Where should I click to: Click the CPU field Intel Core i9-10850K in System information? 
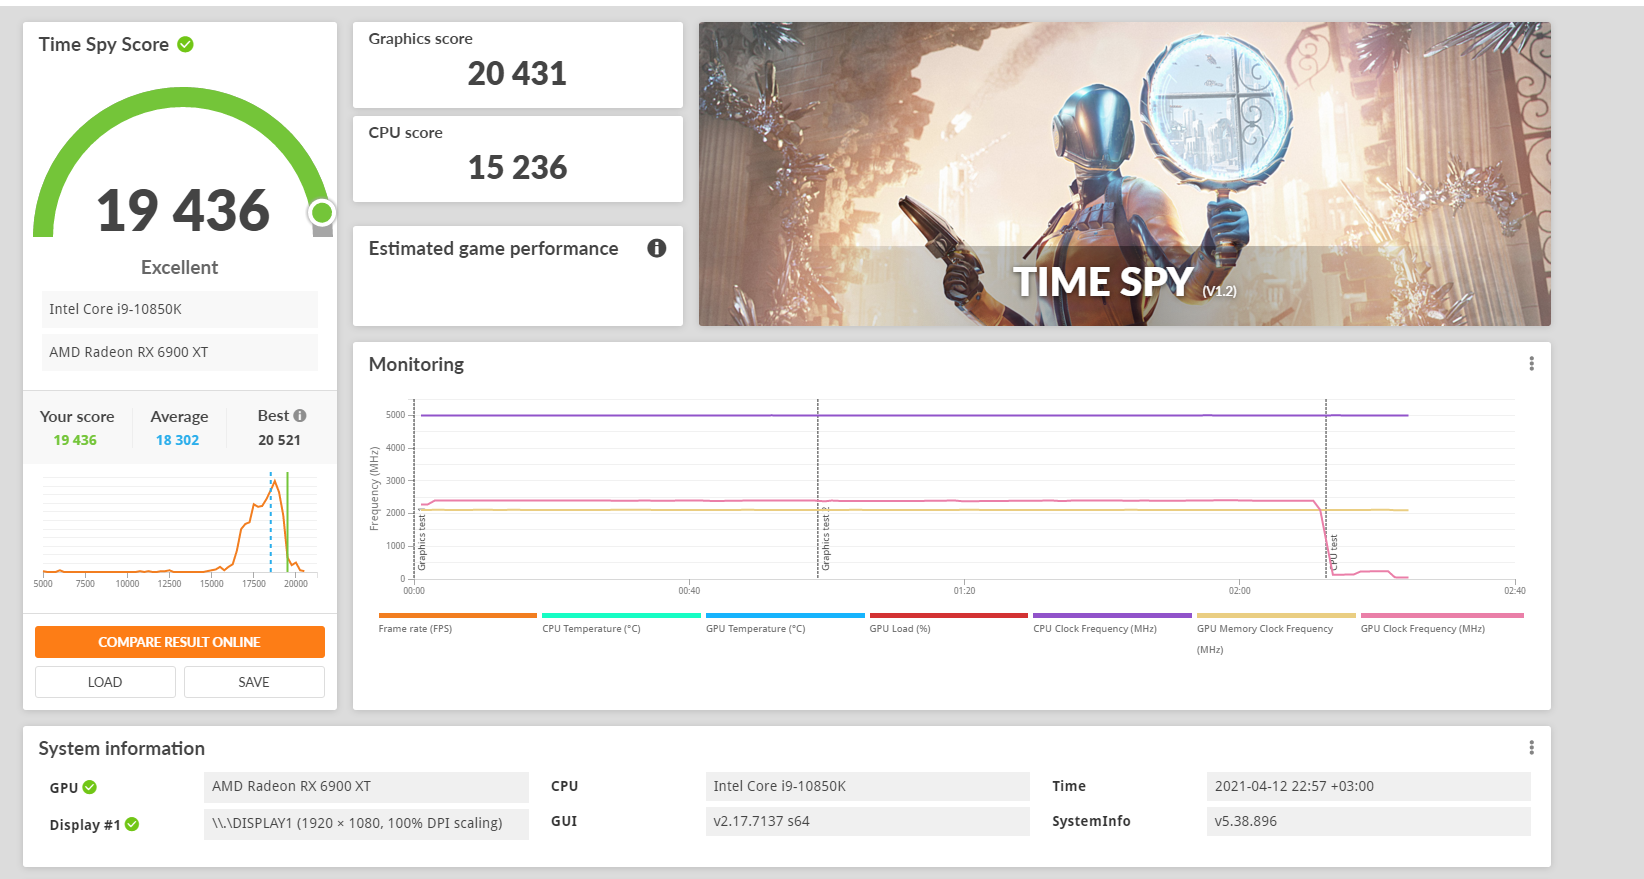868,787
